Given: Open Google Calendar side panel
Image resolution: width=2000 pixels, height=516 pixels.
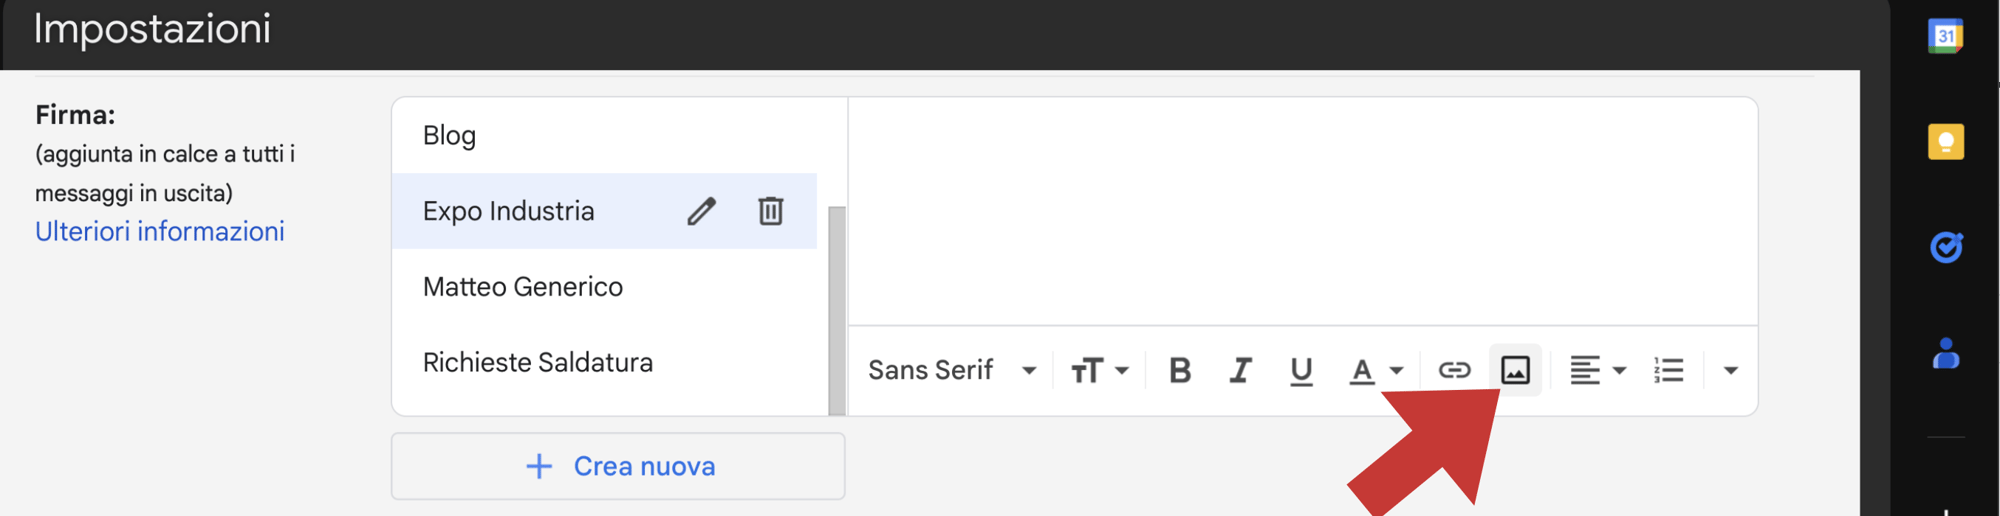Looking at the screenshot, I should 1945,36.
